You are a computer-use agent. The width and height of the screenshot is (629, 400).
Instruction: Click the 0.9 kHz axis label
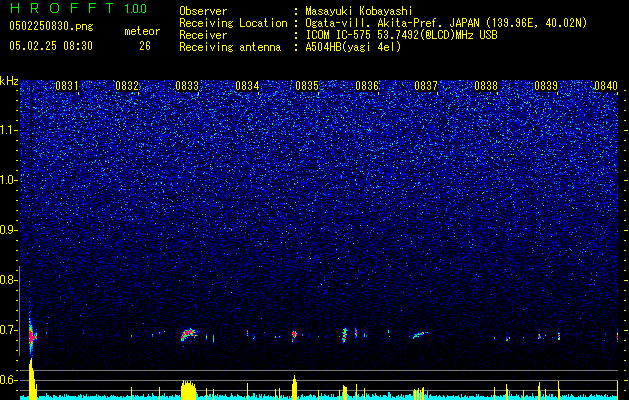click(x=8, y=230)
